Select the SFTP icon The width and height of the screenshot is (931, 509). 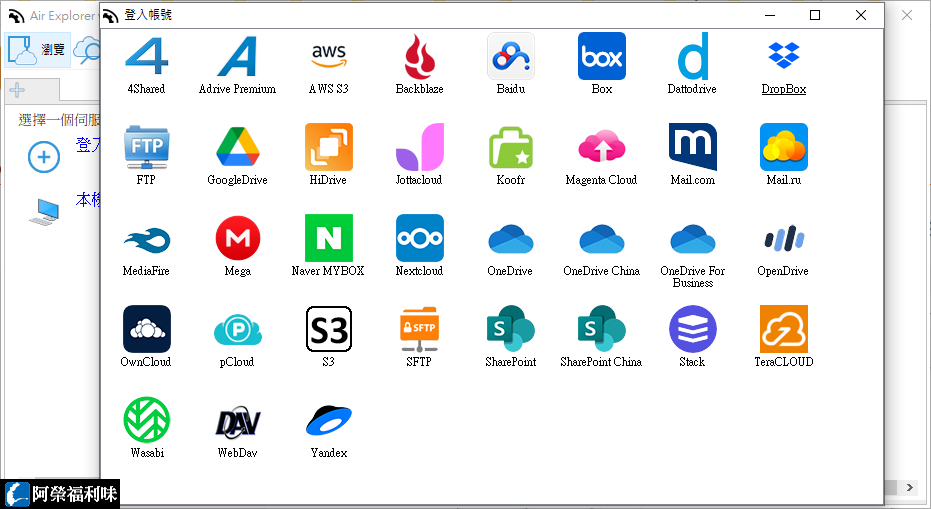pos(420,329)
